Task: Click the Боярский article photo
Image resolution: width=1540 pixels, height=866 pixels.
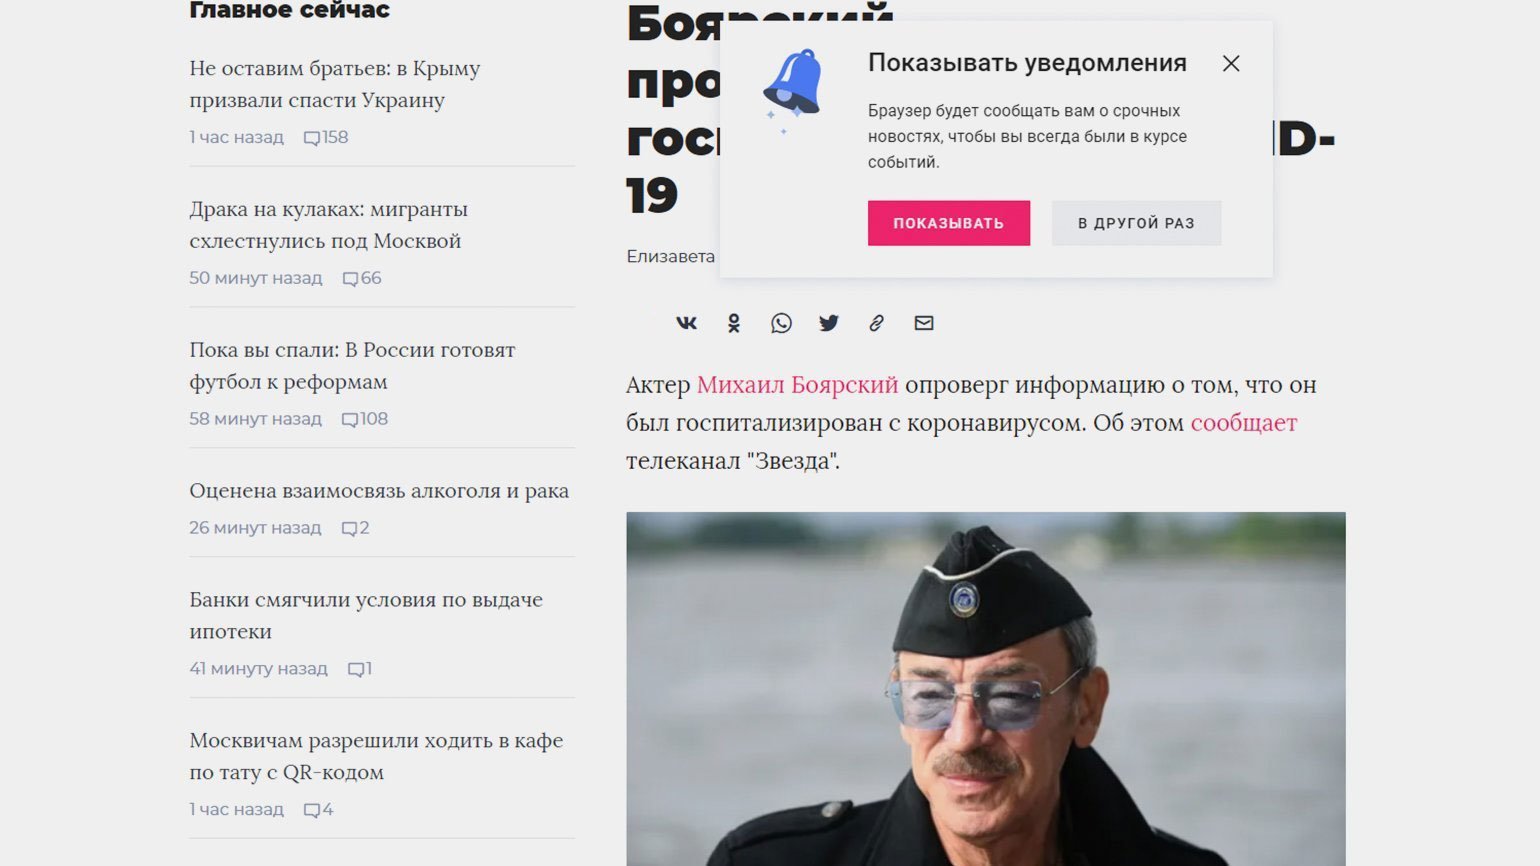Action: pos(986,689)
